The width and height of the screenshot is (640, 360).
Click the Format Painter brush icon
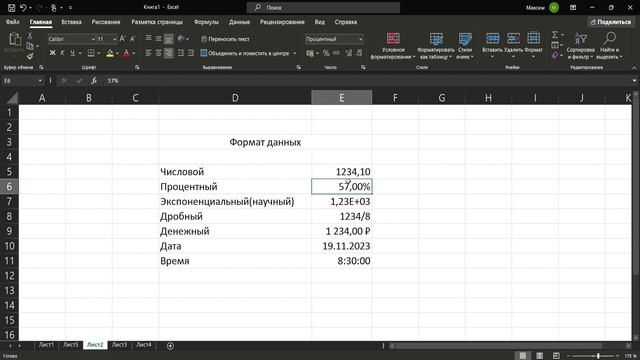[30, 56]
